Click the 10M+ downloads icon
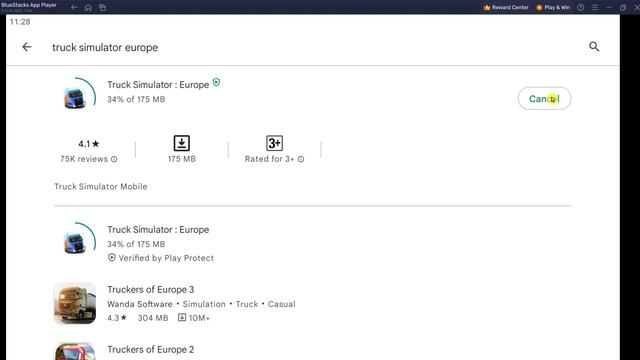This screenshot has height=360, width=640. coord(182,317)
